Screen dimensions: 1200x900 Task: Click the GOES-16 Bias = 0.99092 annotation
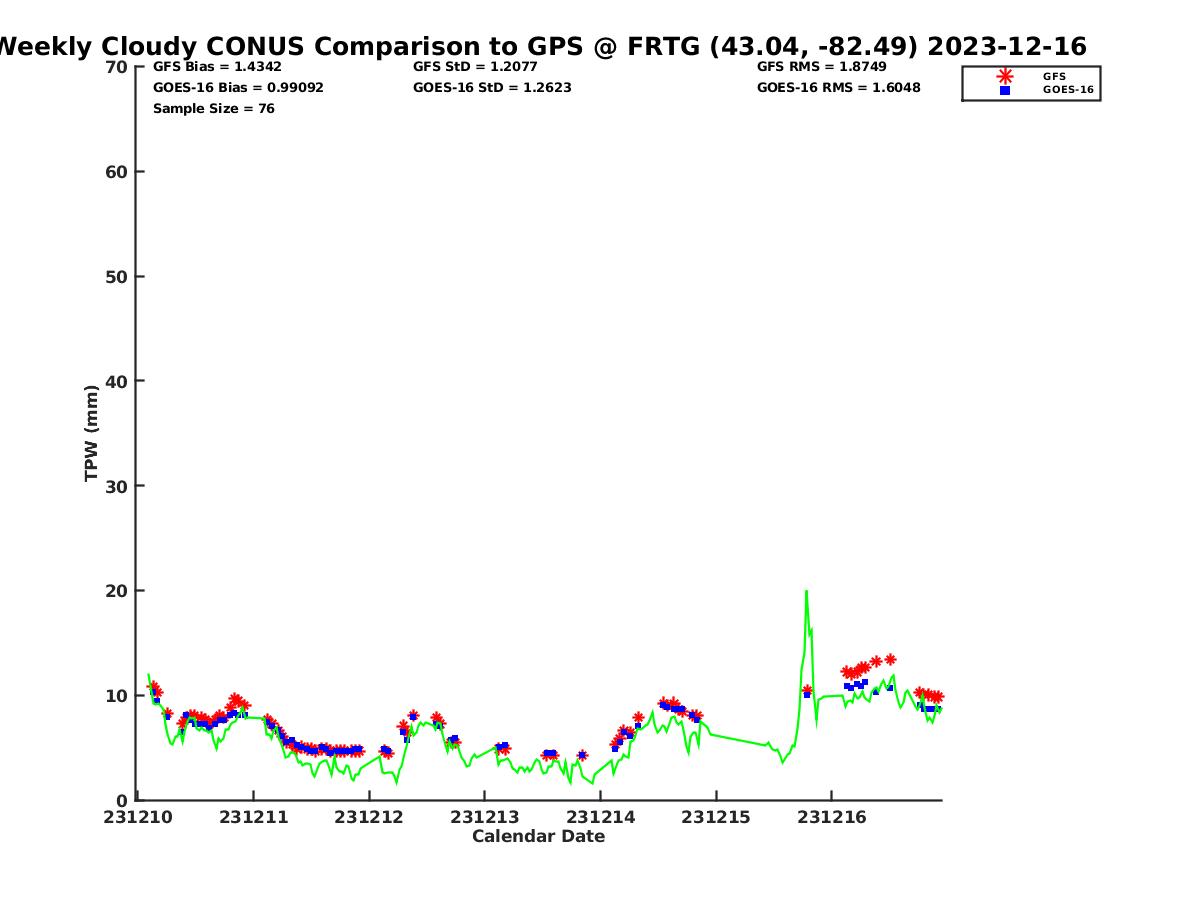[x=238, y=88]
